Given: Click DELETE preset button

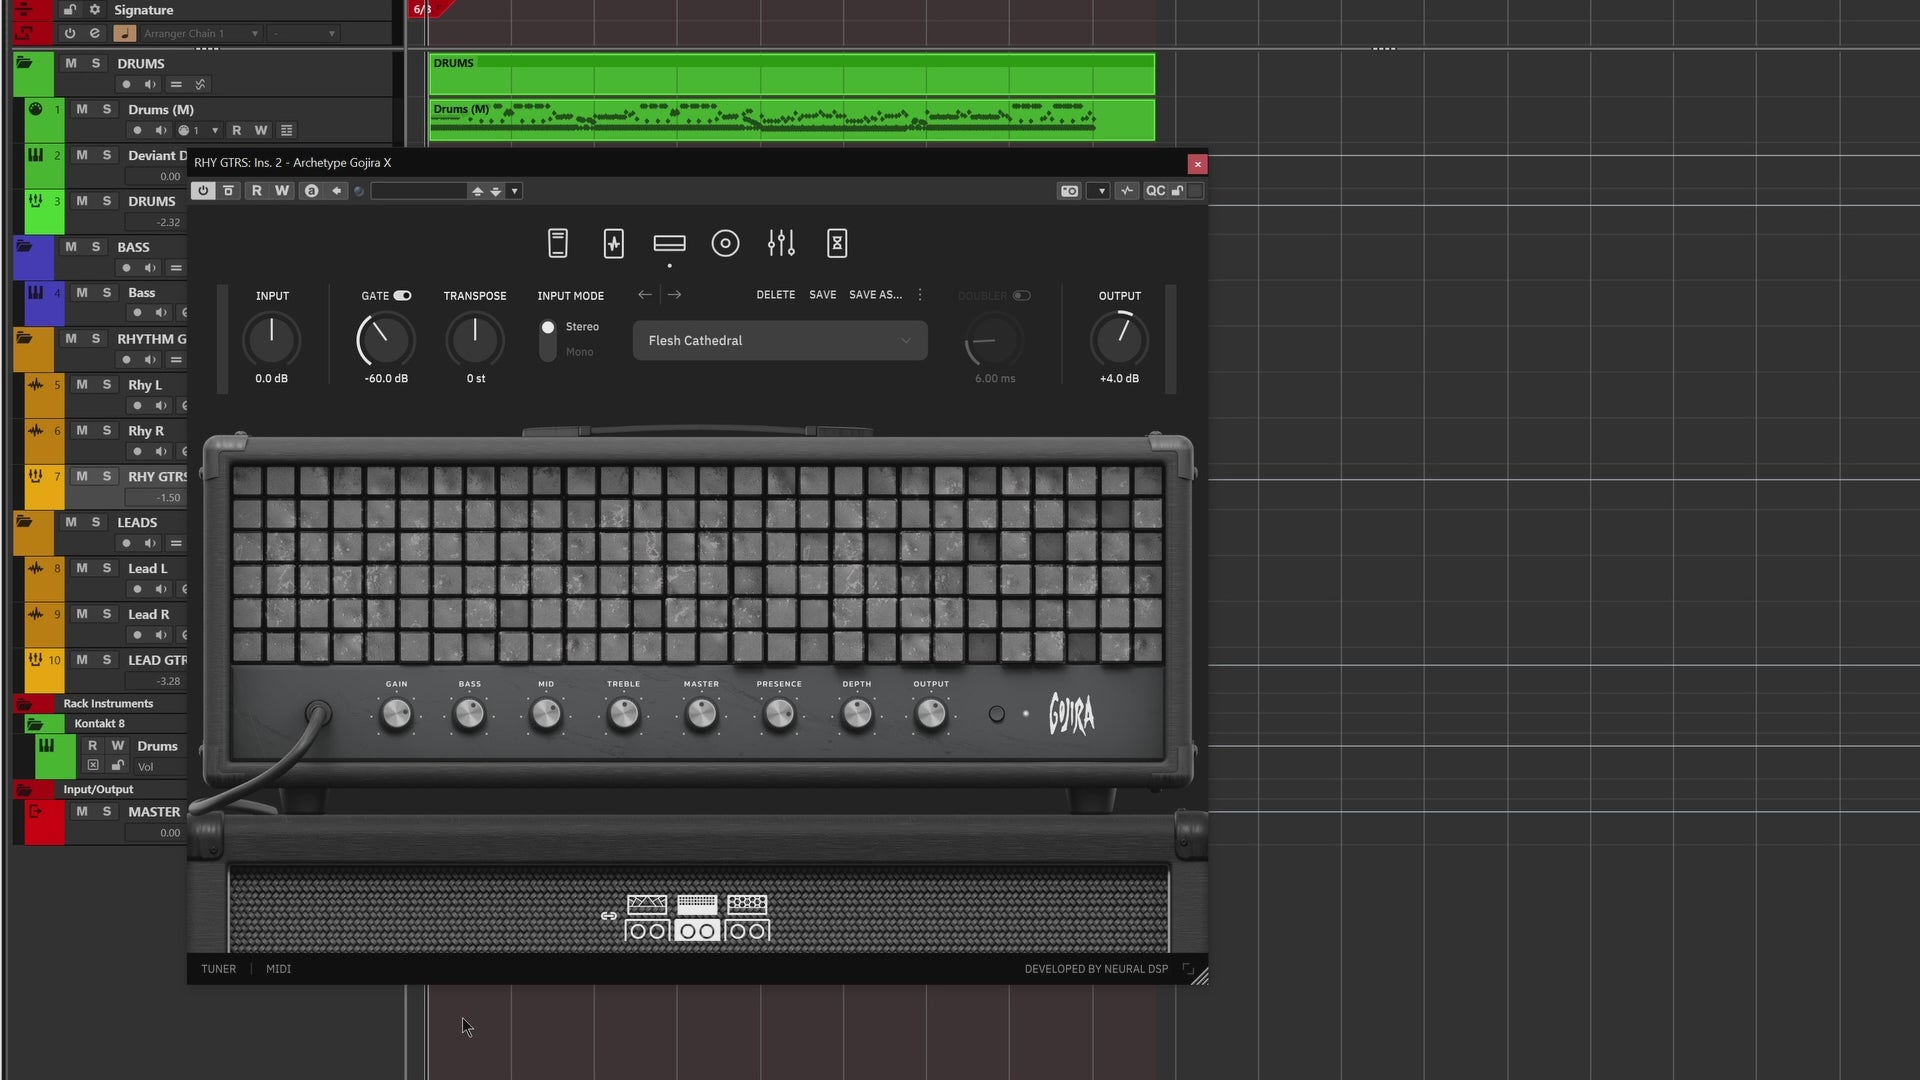Looking at the screenshot, I should [x=776, y=295].
